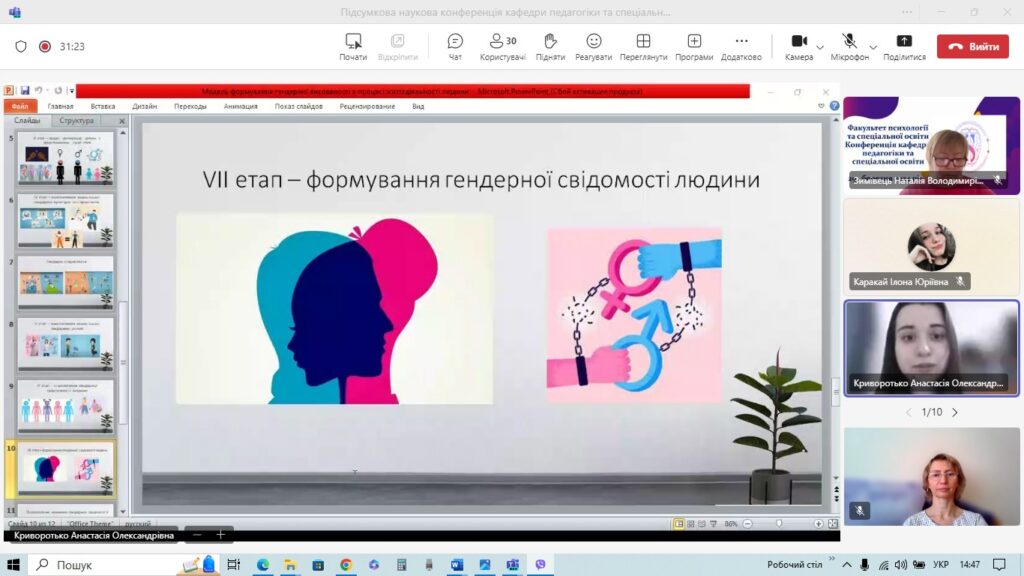1024x576 pixels.
Task: Click the zoom-in plus in PowerPoint status bar
Action: 818,524
